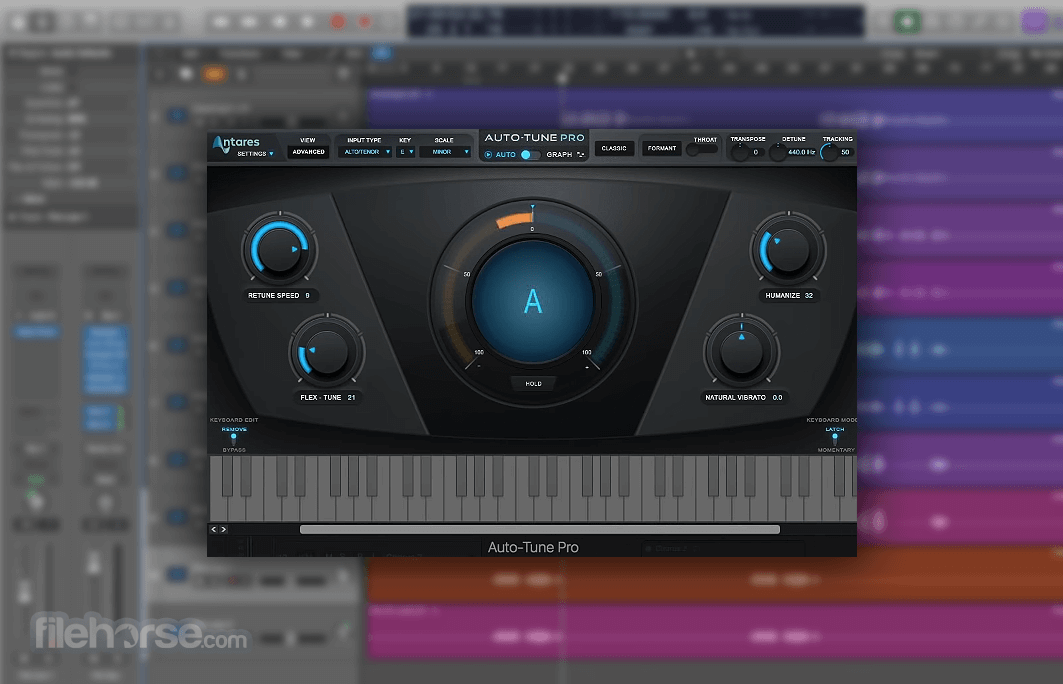
Task: Open the Settings menu
Action: pos(255,154)
